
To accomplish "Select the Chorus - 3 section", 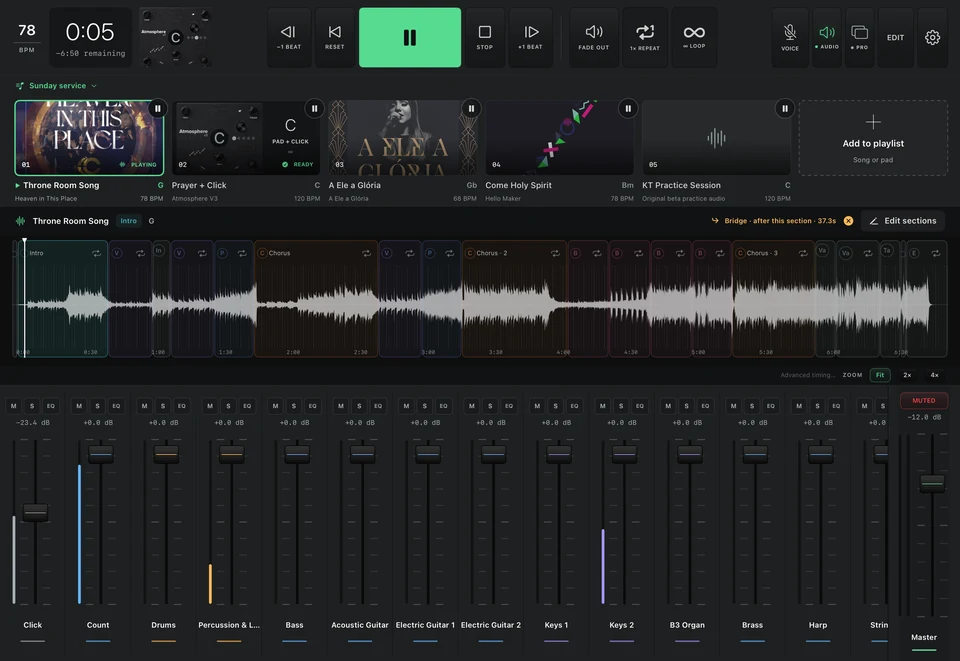I will coord(773,298).
